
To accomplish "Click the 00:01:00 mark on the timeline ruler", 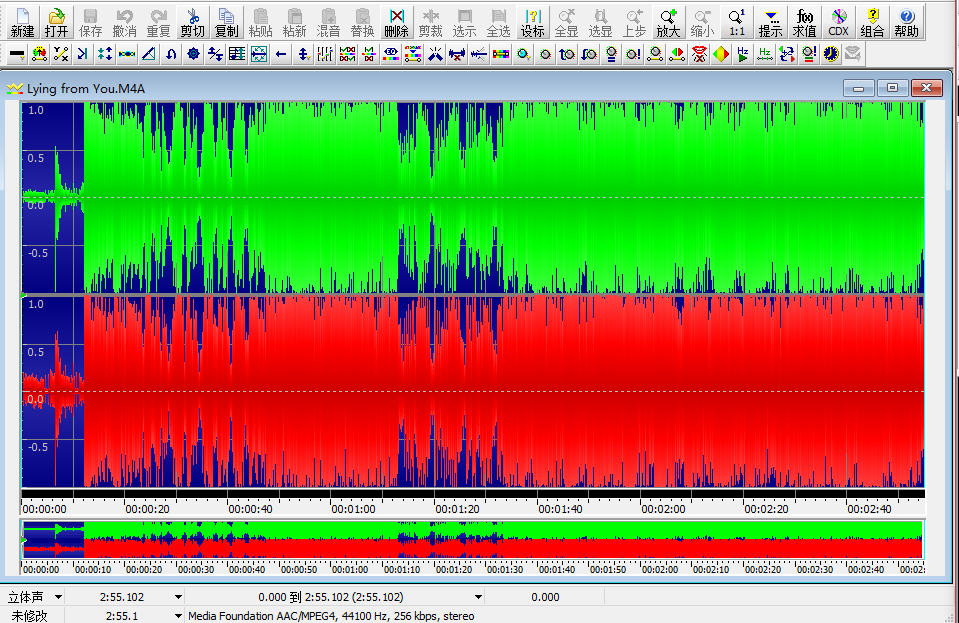I will (353, 508).
